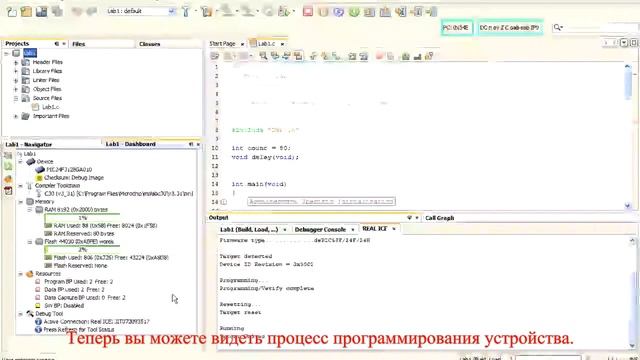Collapse the Device node in Dashboard
The image size is (640, 360).
coord(21,162)
